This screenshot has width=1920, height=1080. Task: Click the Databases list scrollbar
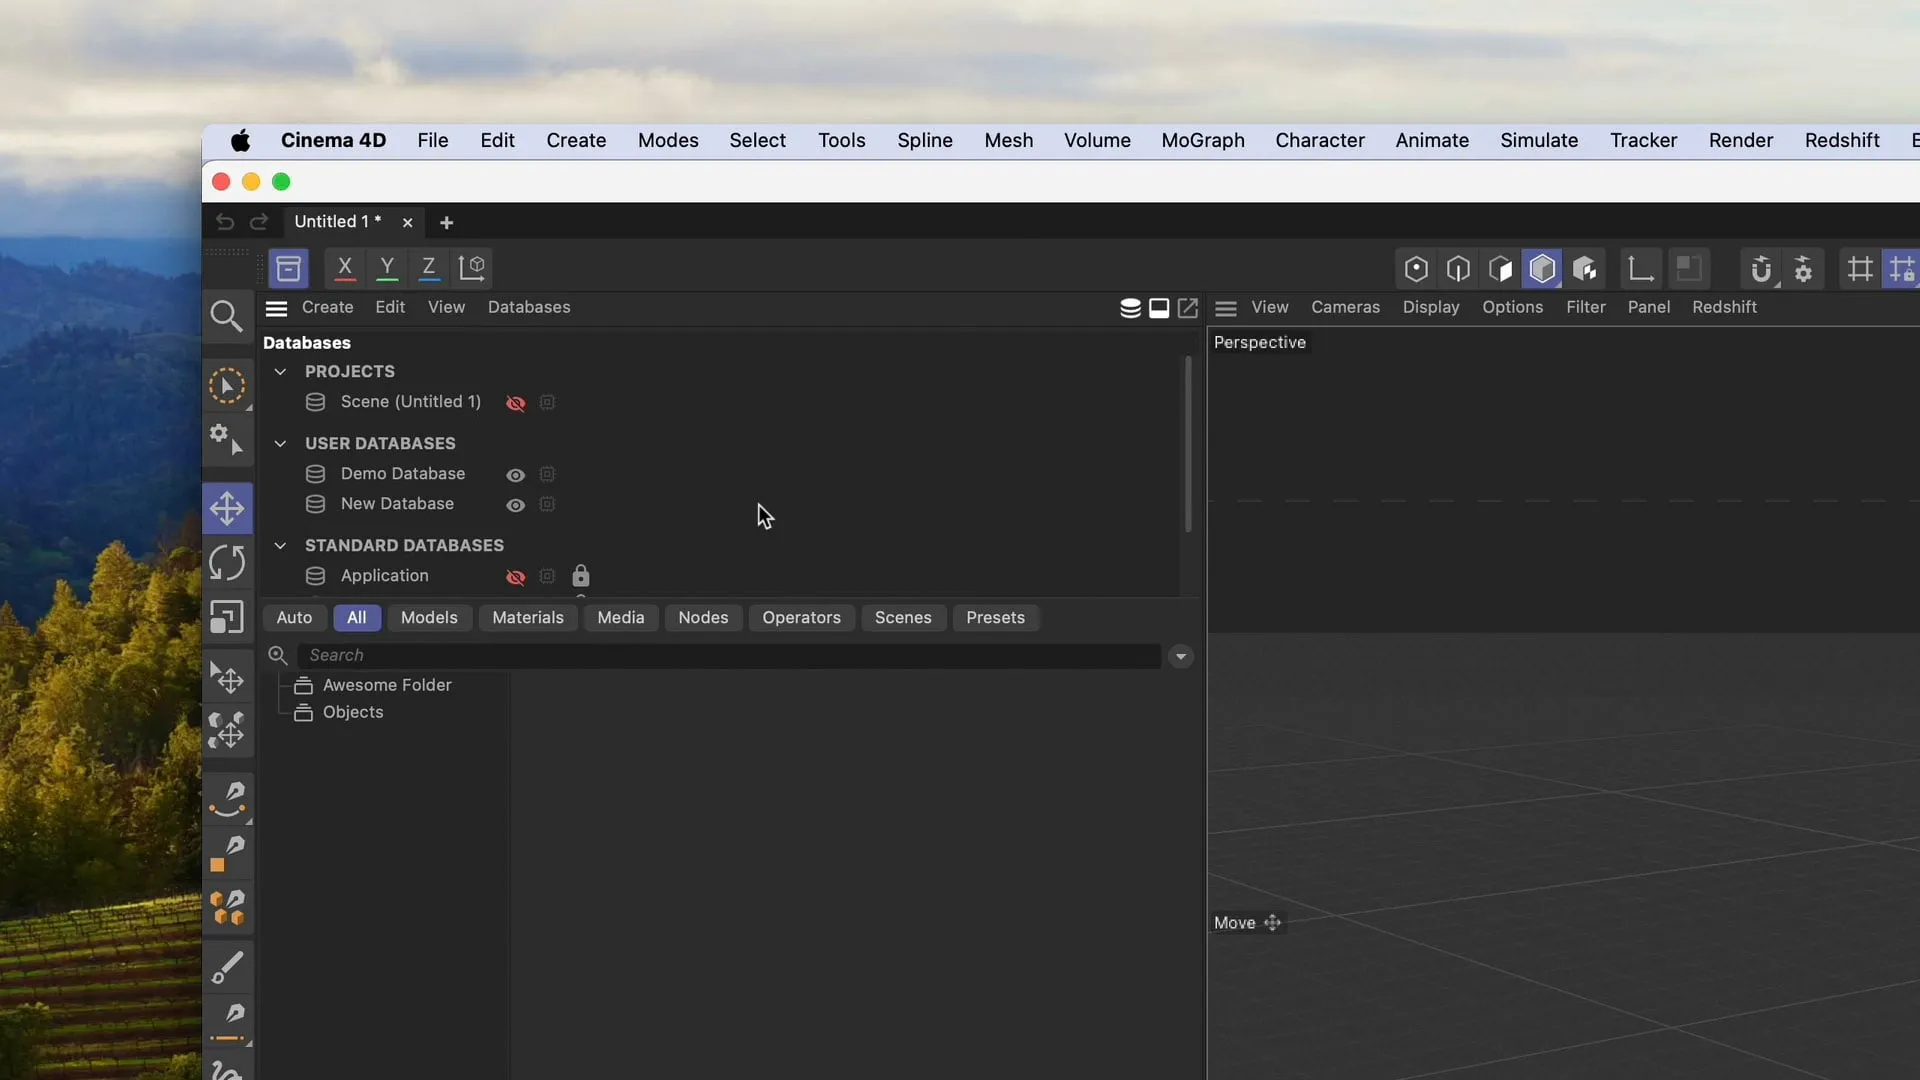click(1188, 444)
